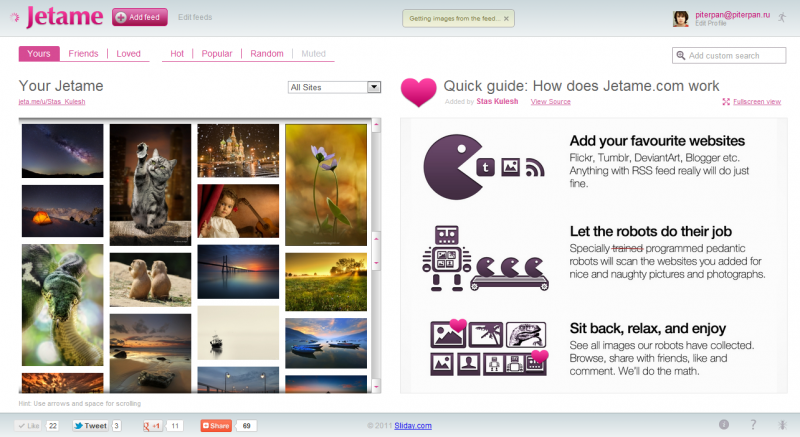Click the 'Let the robots do their job' heading
Image resolution: width=800 pixels, height=437 pixels.
pyautogui.click(x=651, y=232)
